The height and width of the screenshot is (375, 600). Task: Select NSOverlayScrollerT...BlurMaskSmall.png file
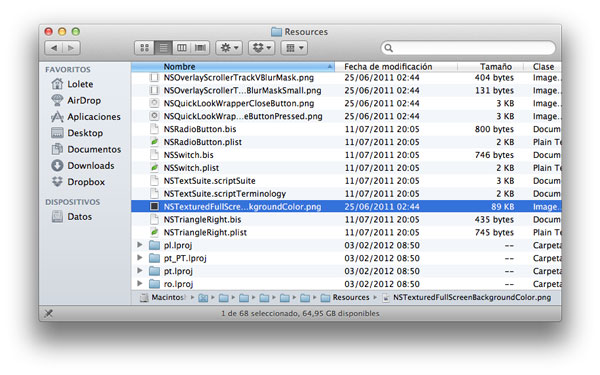click(x=242, y=91)
